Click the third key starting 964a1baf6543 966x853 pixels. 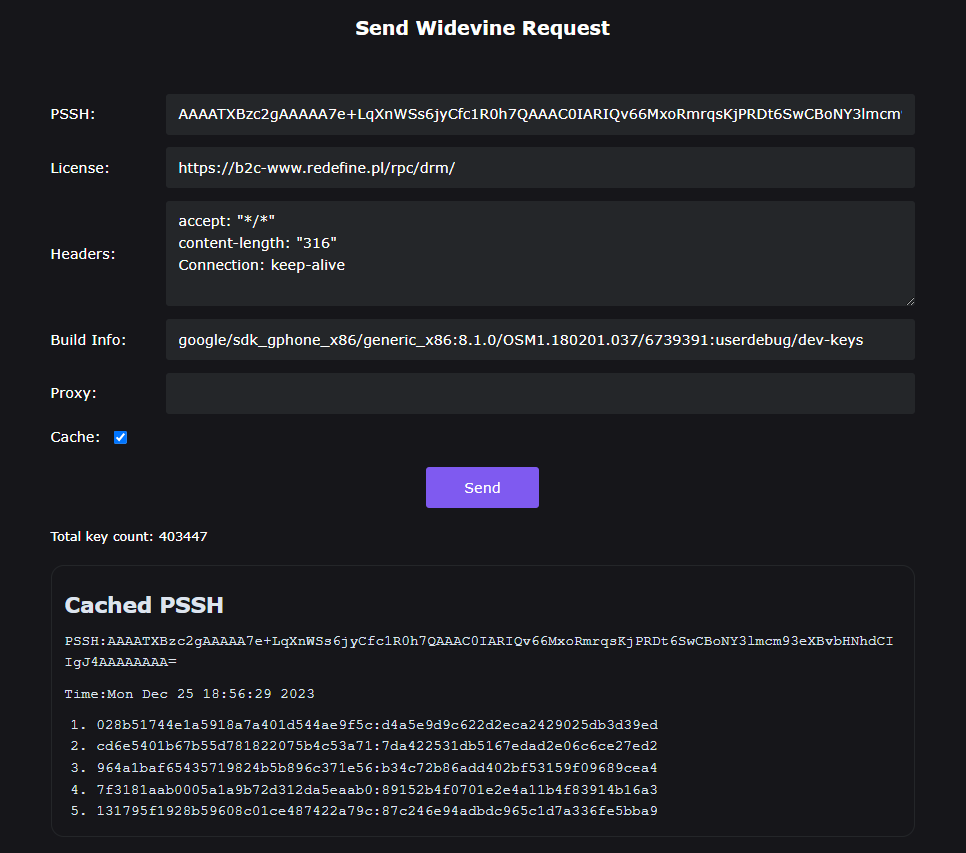click(x=377, y=768)
